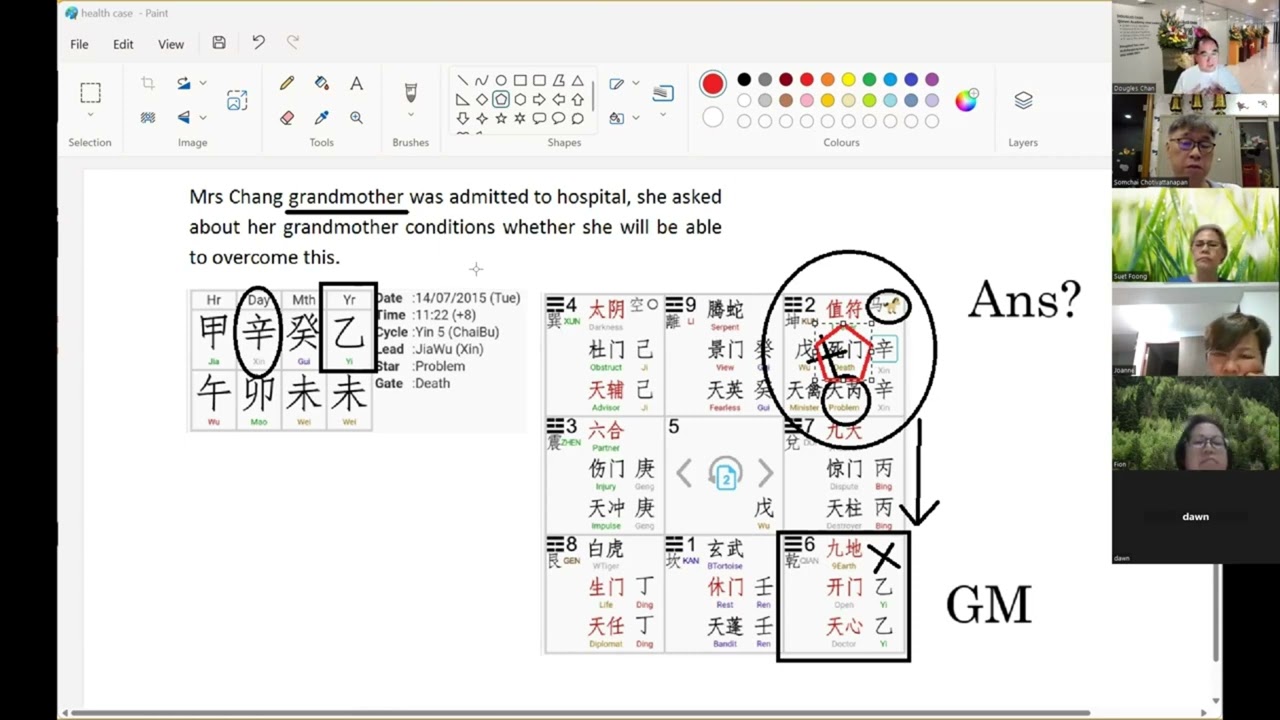The height and width of the screenshot is (720, 1280).
Task: Select the Fill bucket tool
Action: 322,84
